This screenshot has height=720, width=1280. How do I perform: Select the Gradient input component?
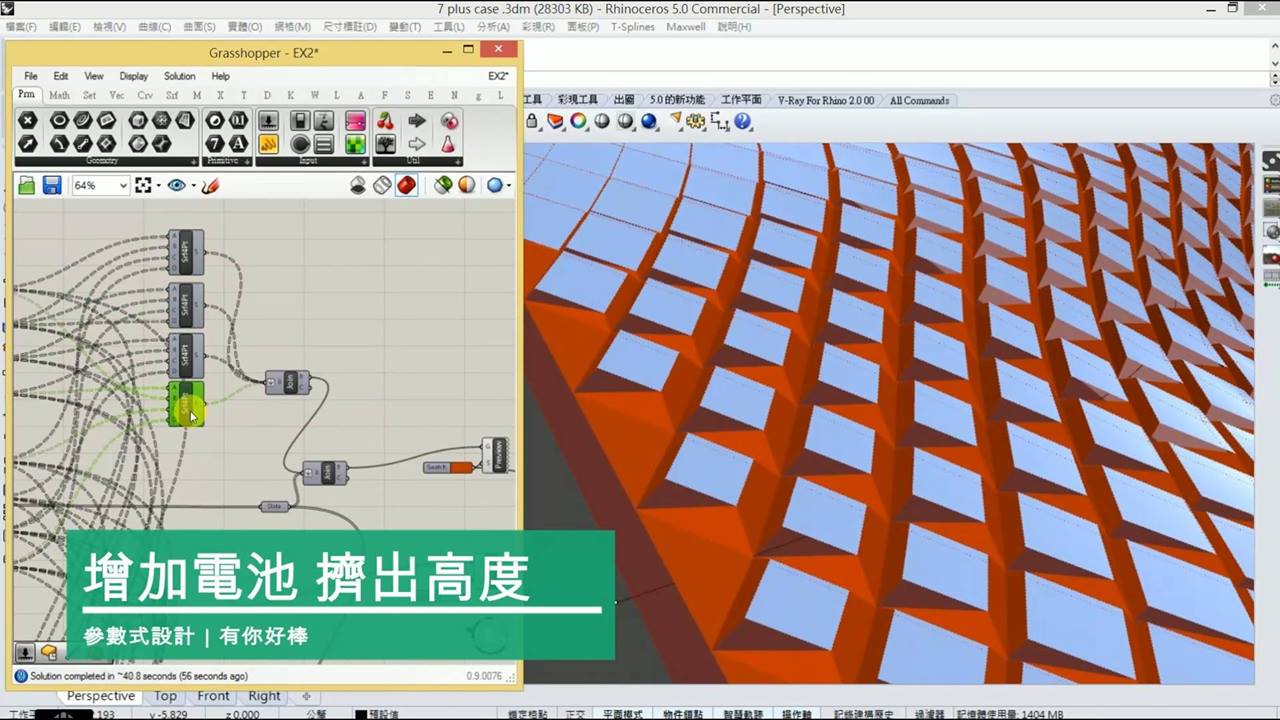click(355, 120)
